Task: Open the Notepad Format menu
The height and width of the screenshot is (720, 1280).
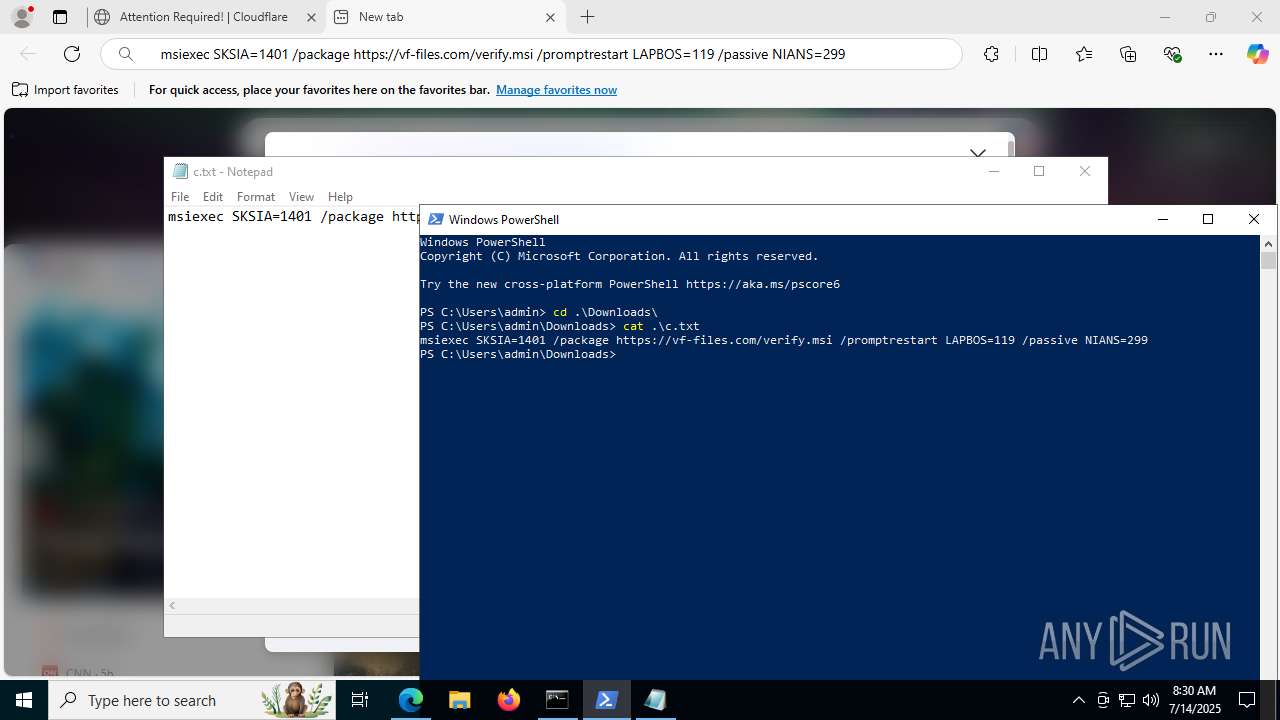Action: pos(256,197)
